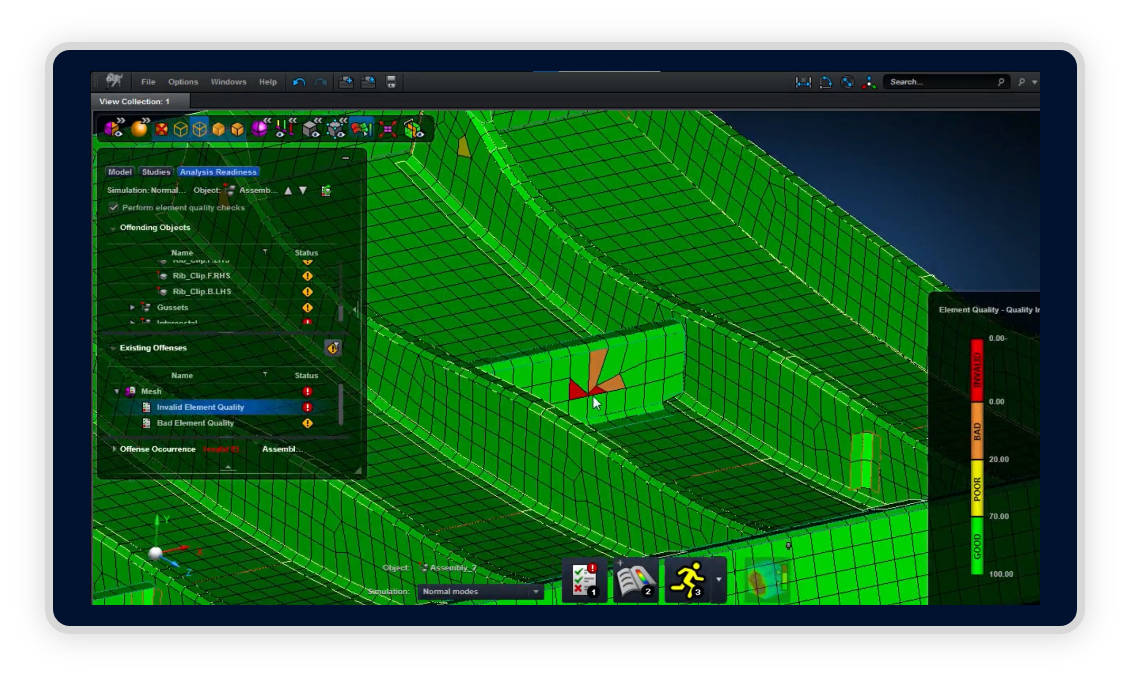
Task: Collapse the Offending Objects section
Action: [113, 228]
